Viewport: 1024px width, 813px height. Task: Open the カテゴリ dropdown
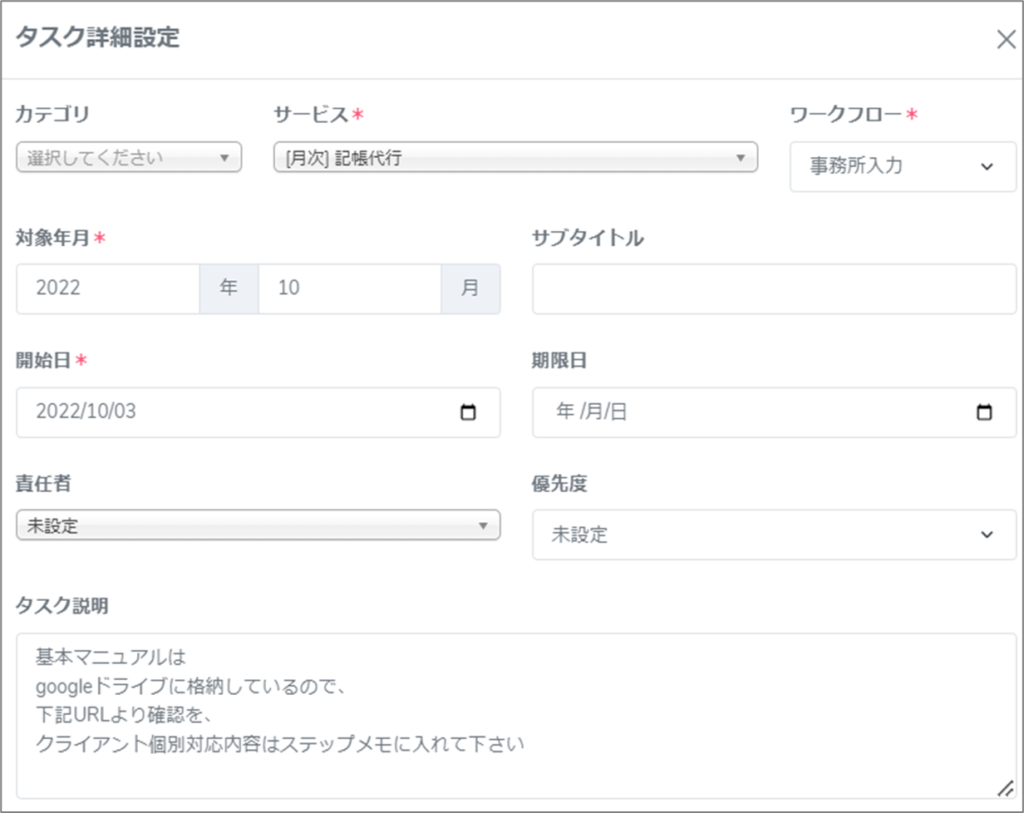(129, 157)
